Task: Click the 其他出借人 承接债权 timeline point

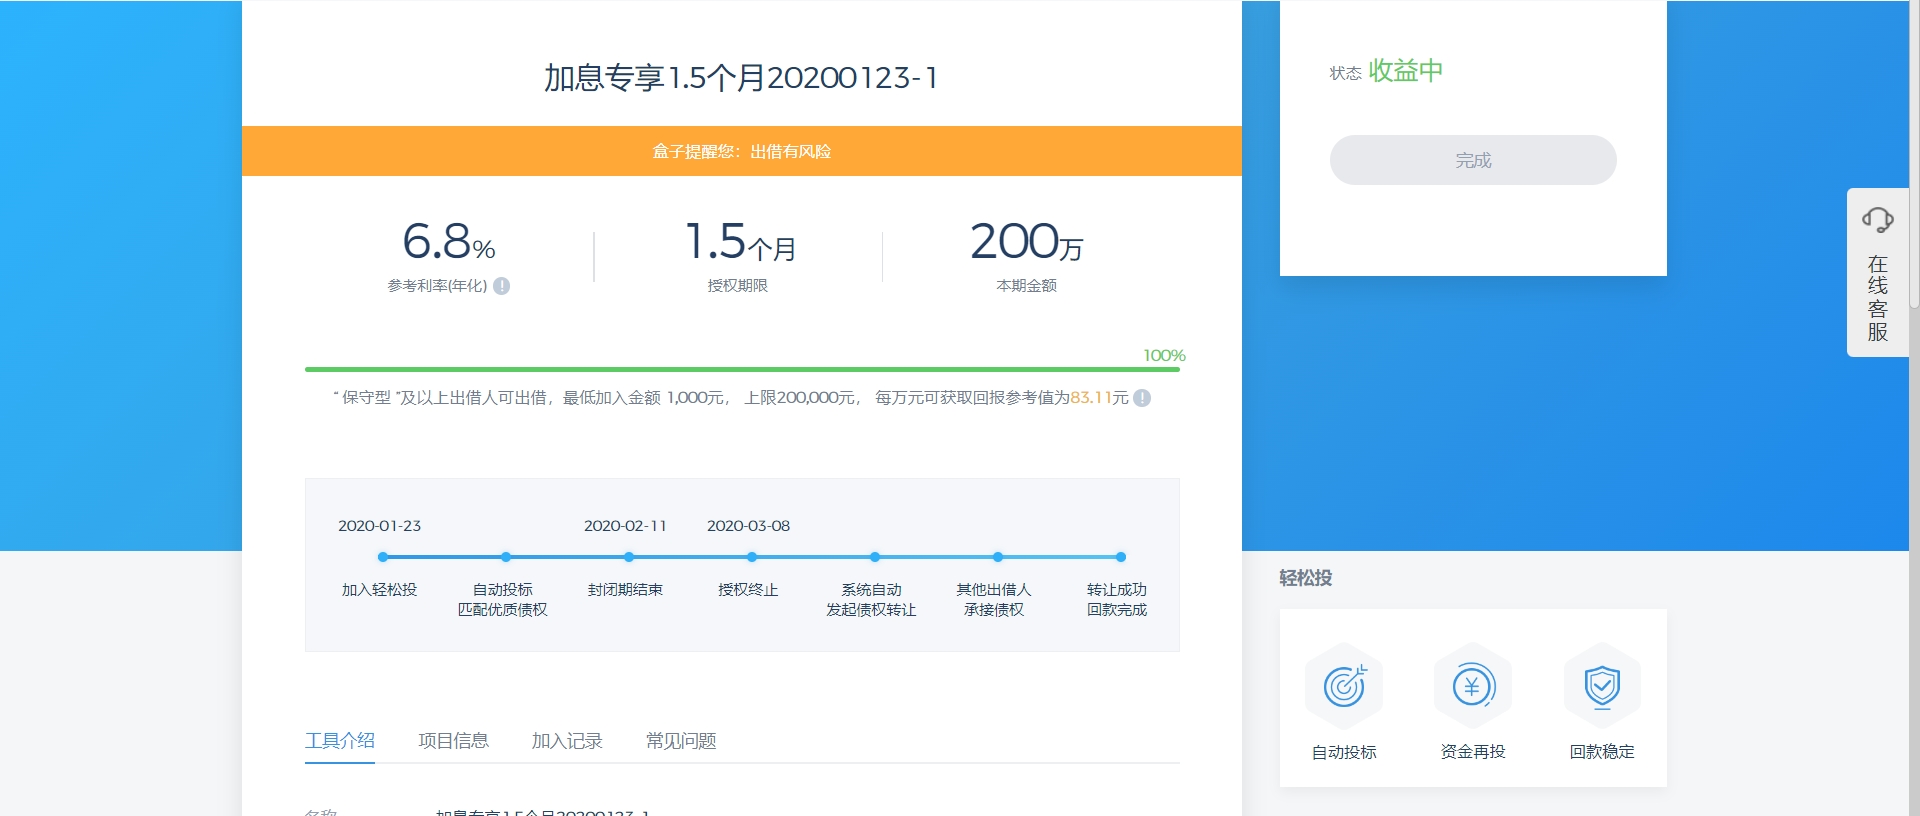Action: (998, 557)
